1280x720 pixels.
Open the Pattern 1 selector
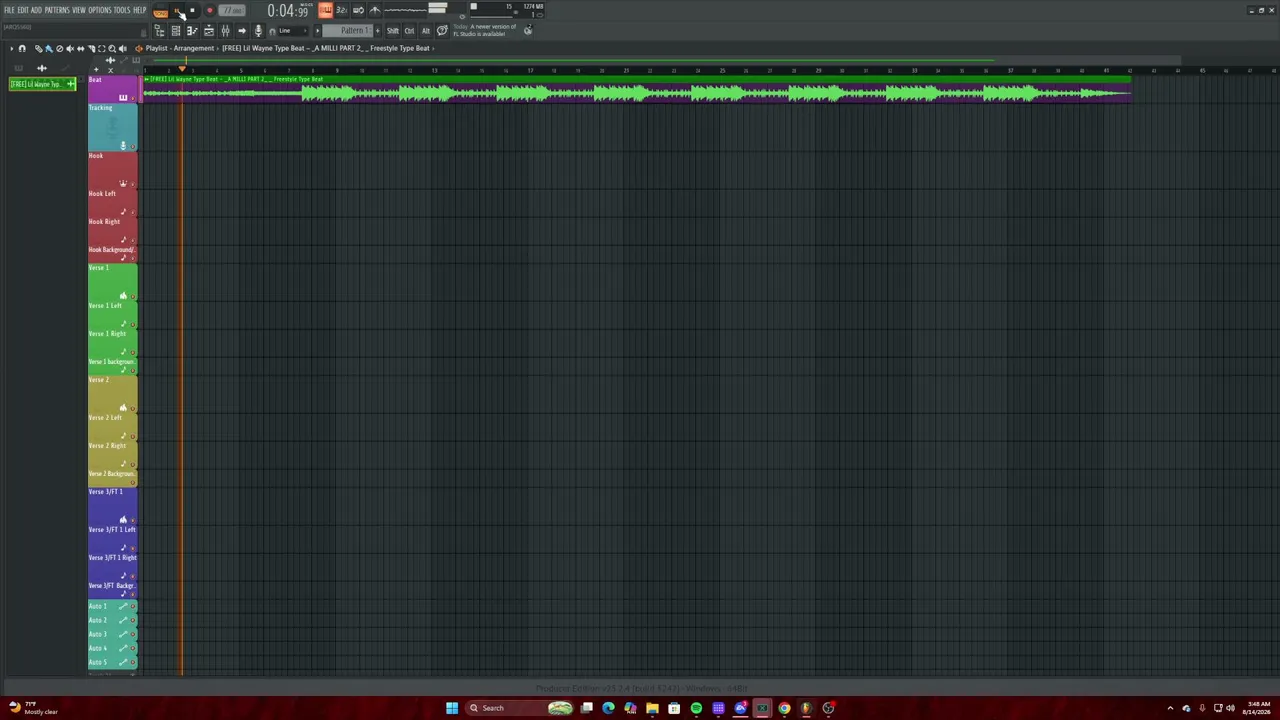[346, 31]
